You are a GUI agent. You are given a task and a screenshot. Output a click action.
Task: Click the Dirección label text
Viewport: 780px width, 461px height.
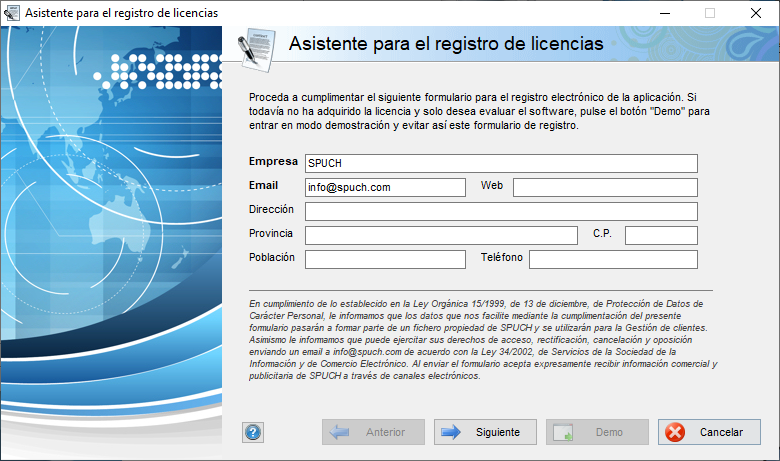[x=271, y=209]
